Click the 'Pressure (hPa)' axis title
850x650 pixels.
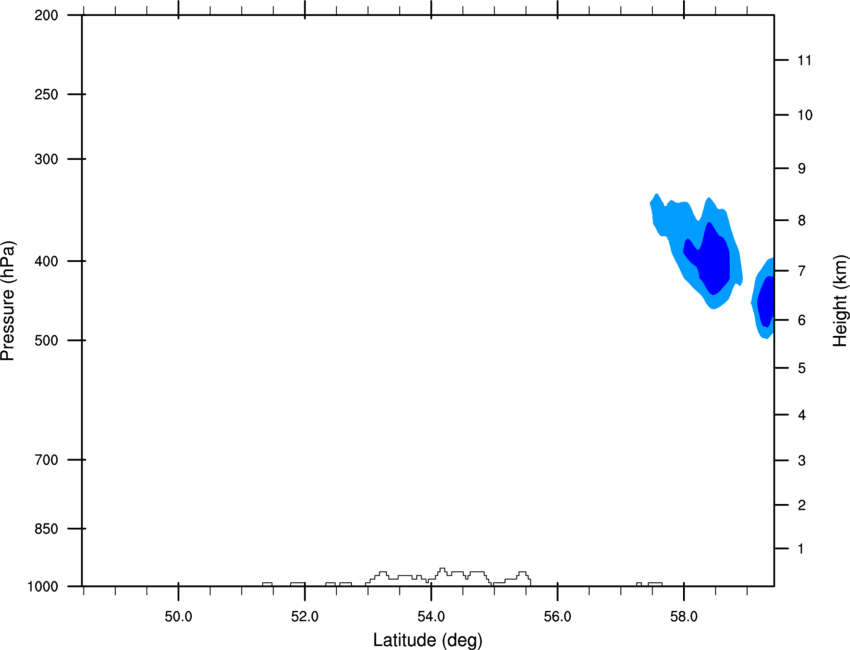pos(8,301)
